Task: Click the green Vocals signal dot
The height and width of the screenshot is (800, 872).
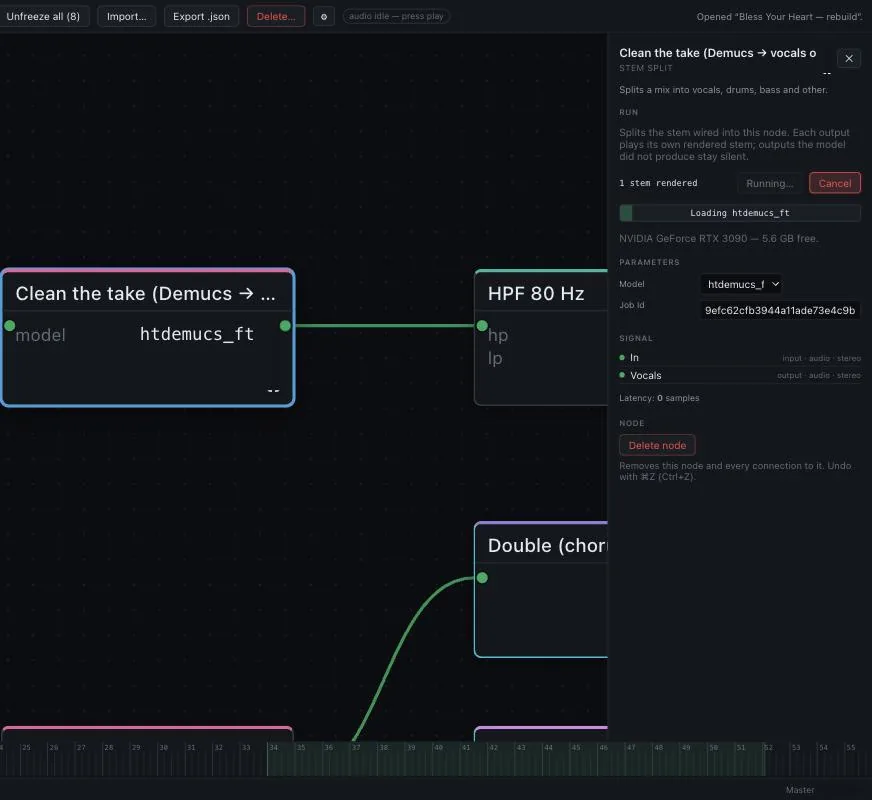Action: 622,375
